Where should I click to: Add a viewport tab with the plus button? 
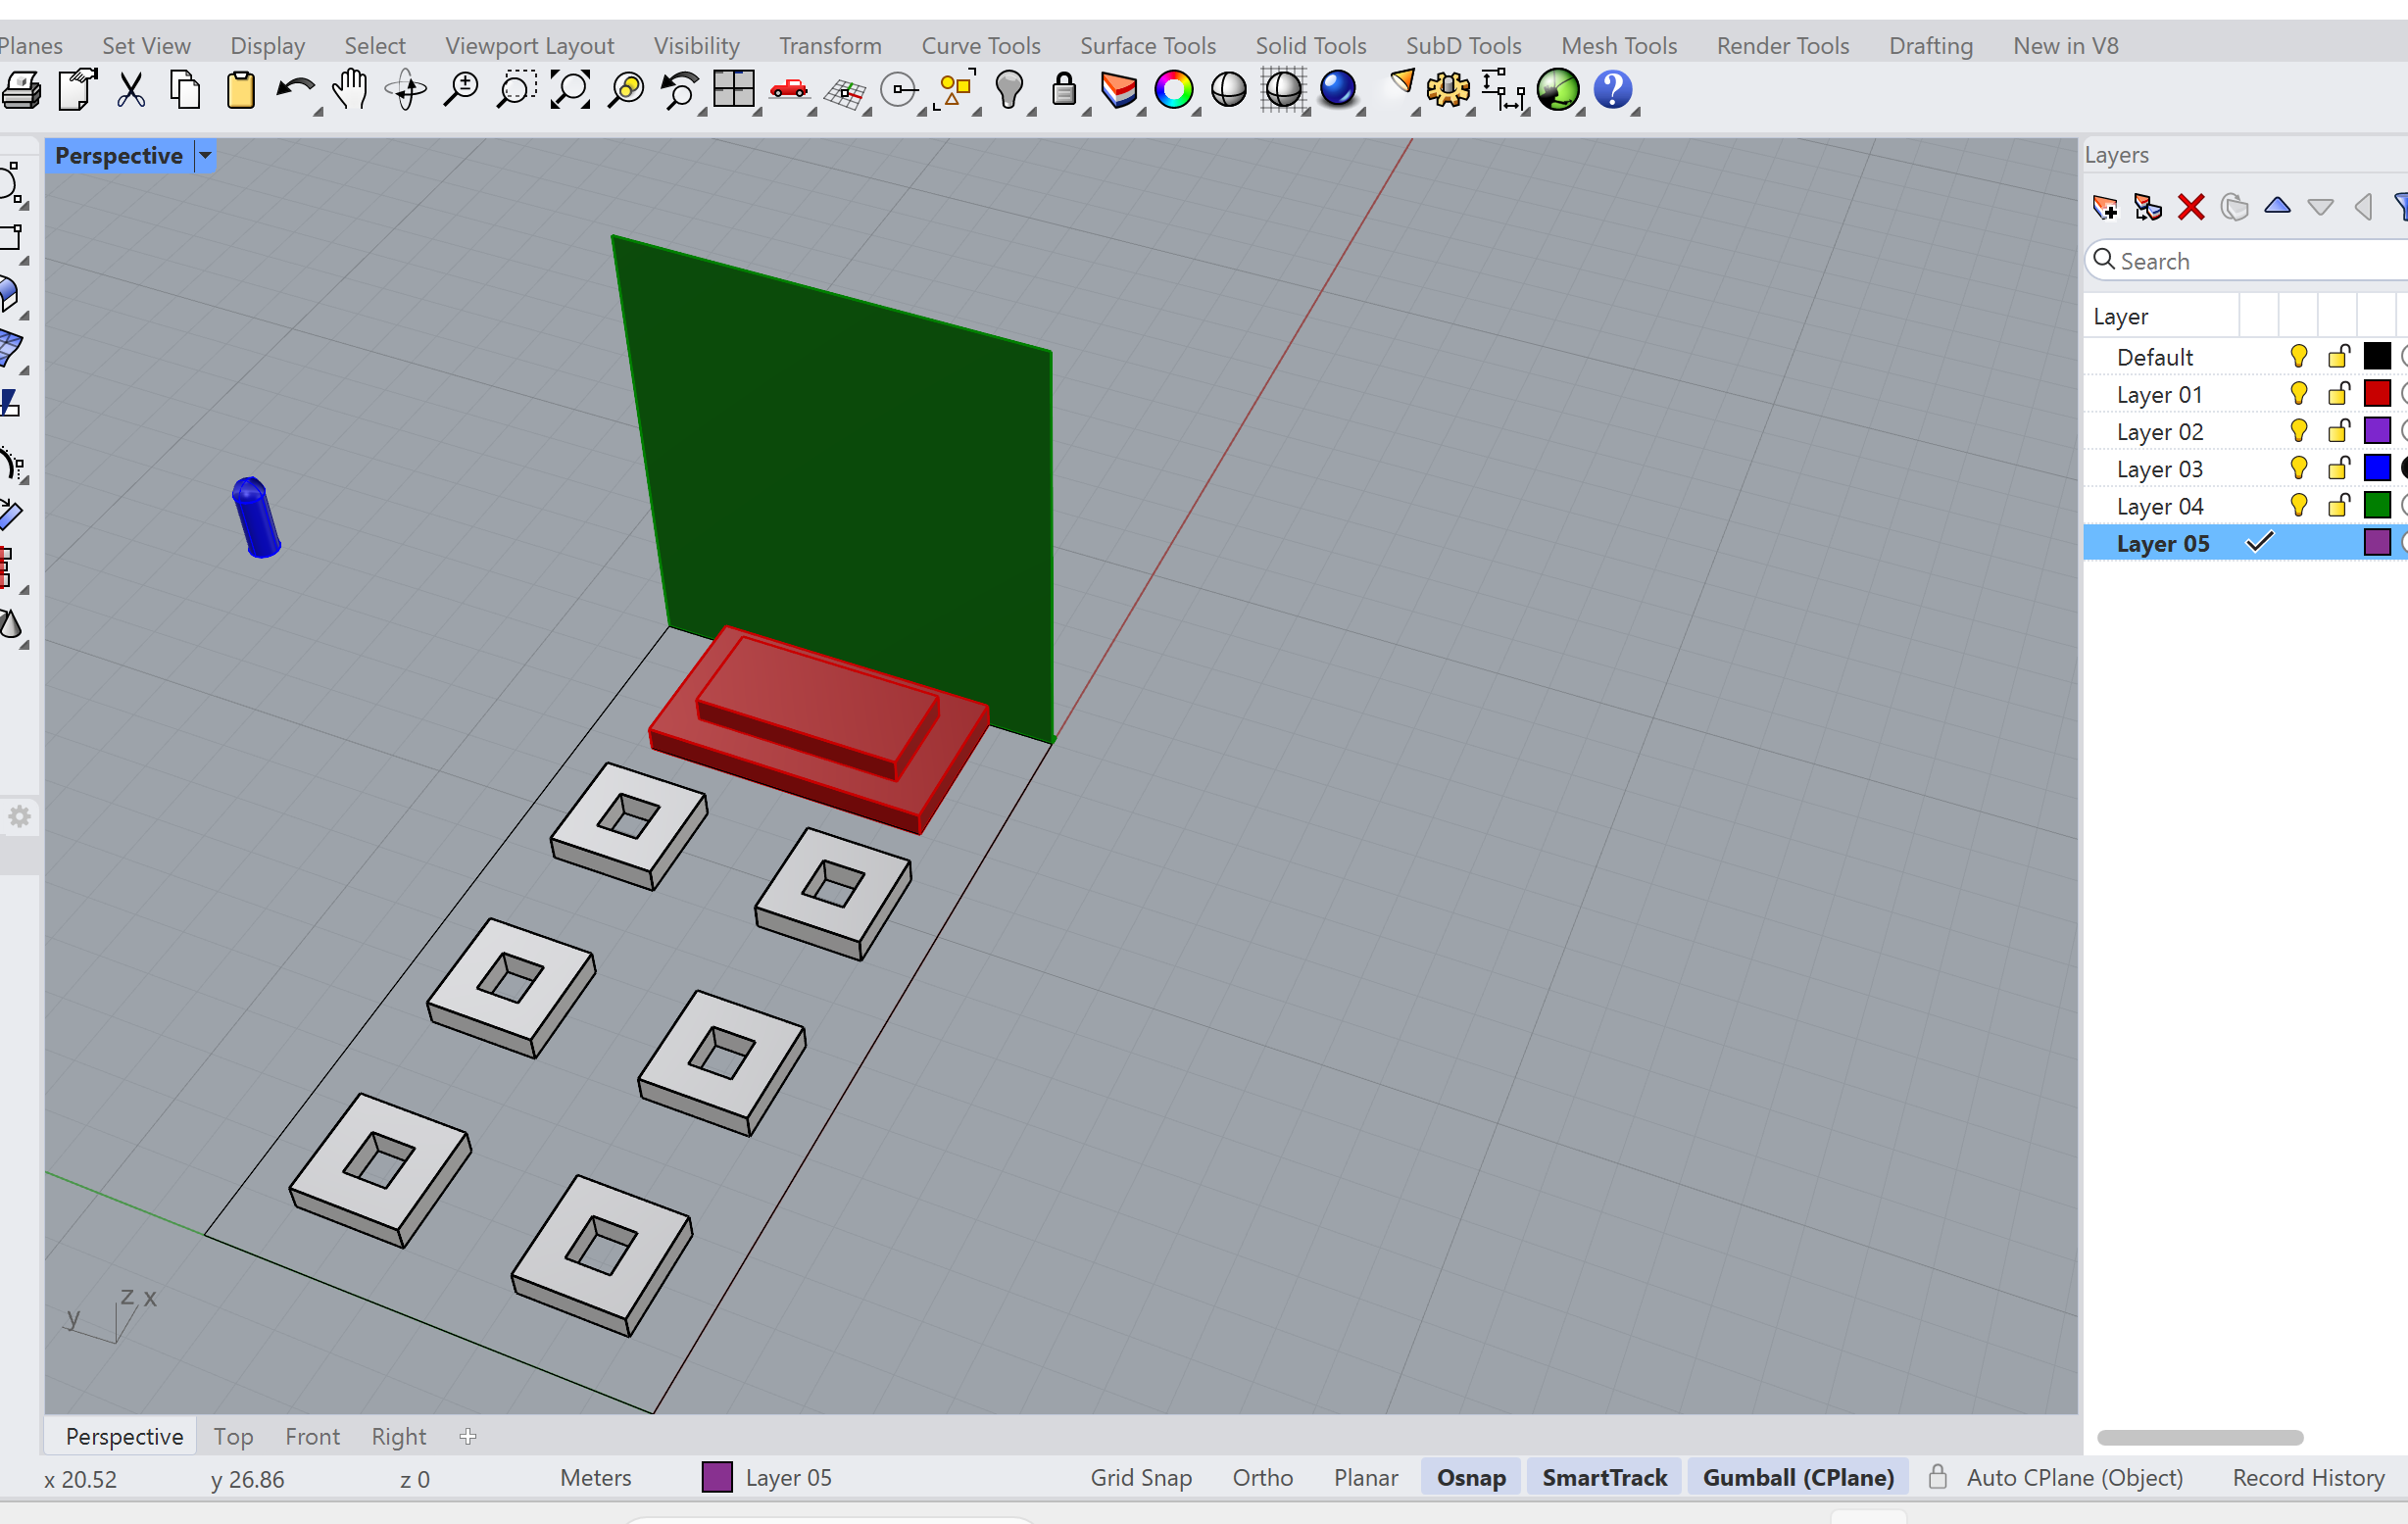point(468,1436)
